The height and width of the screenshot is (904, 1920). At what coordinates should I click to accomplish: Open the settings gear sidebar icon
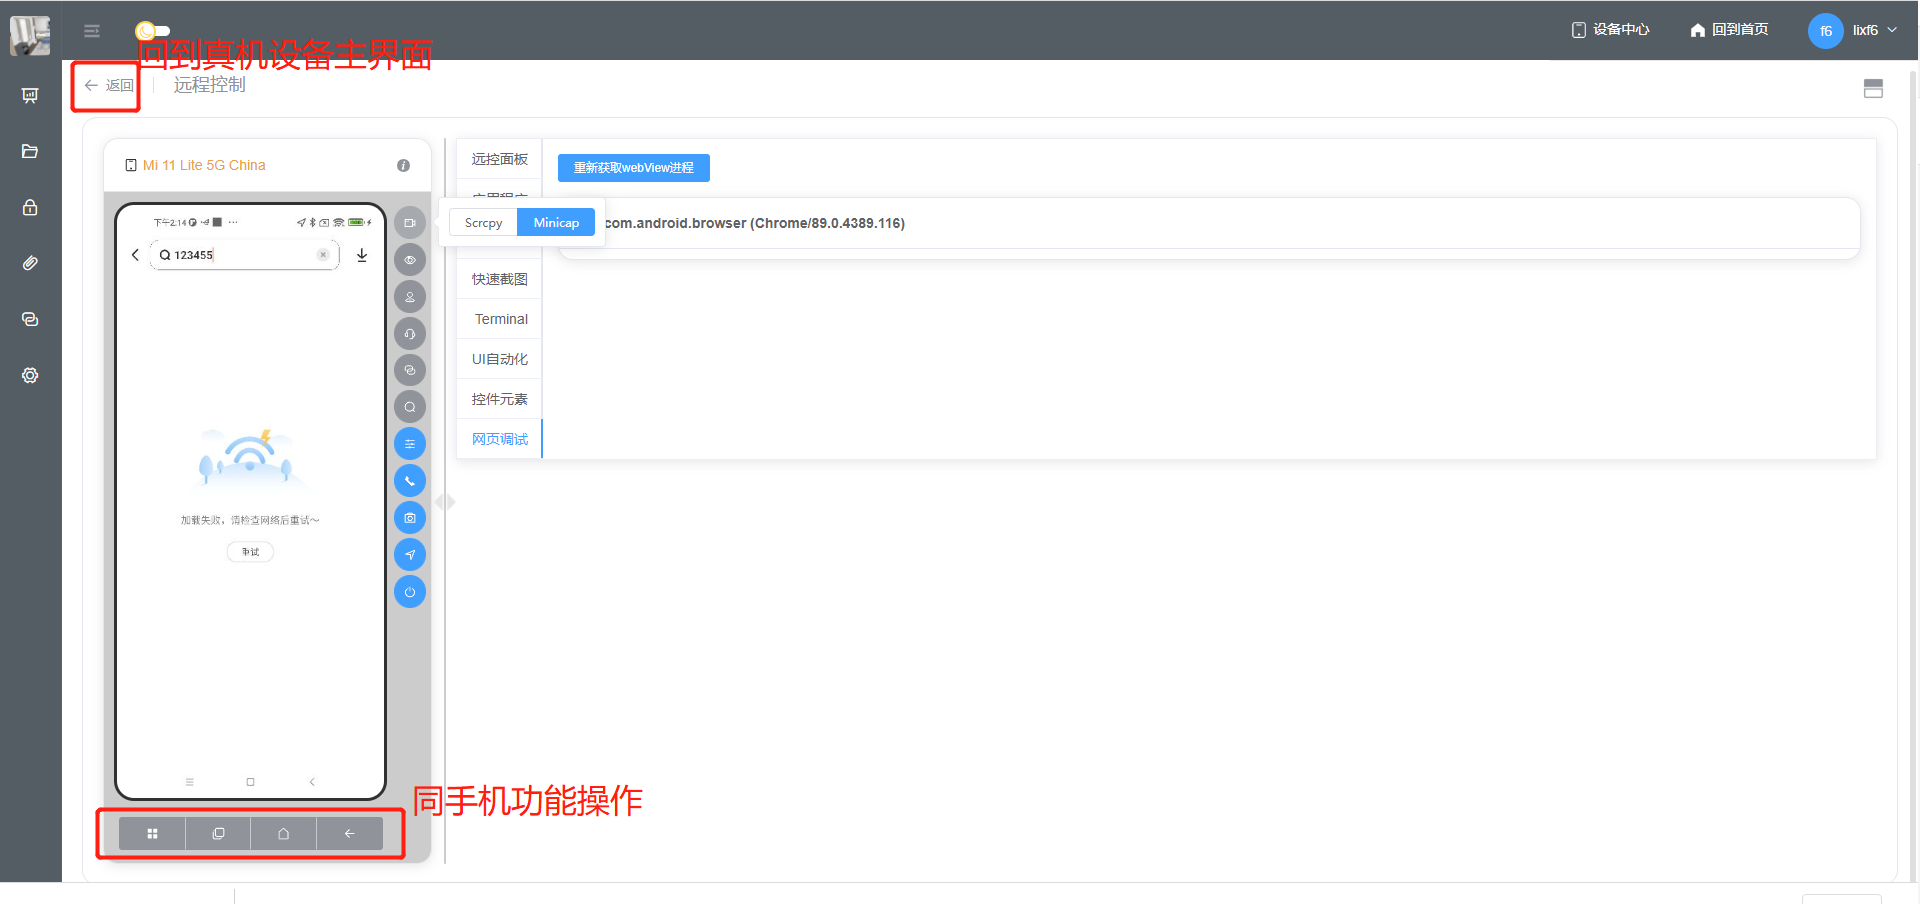[30, 375]
